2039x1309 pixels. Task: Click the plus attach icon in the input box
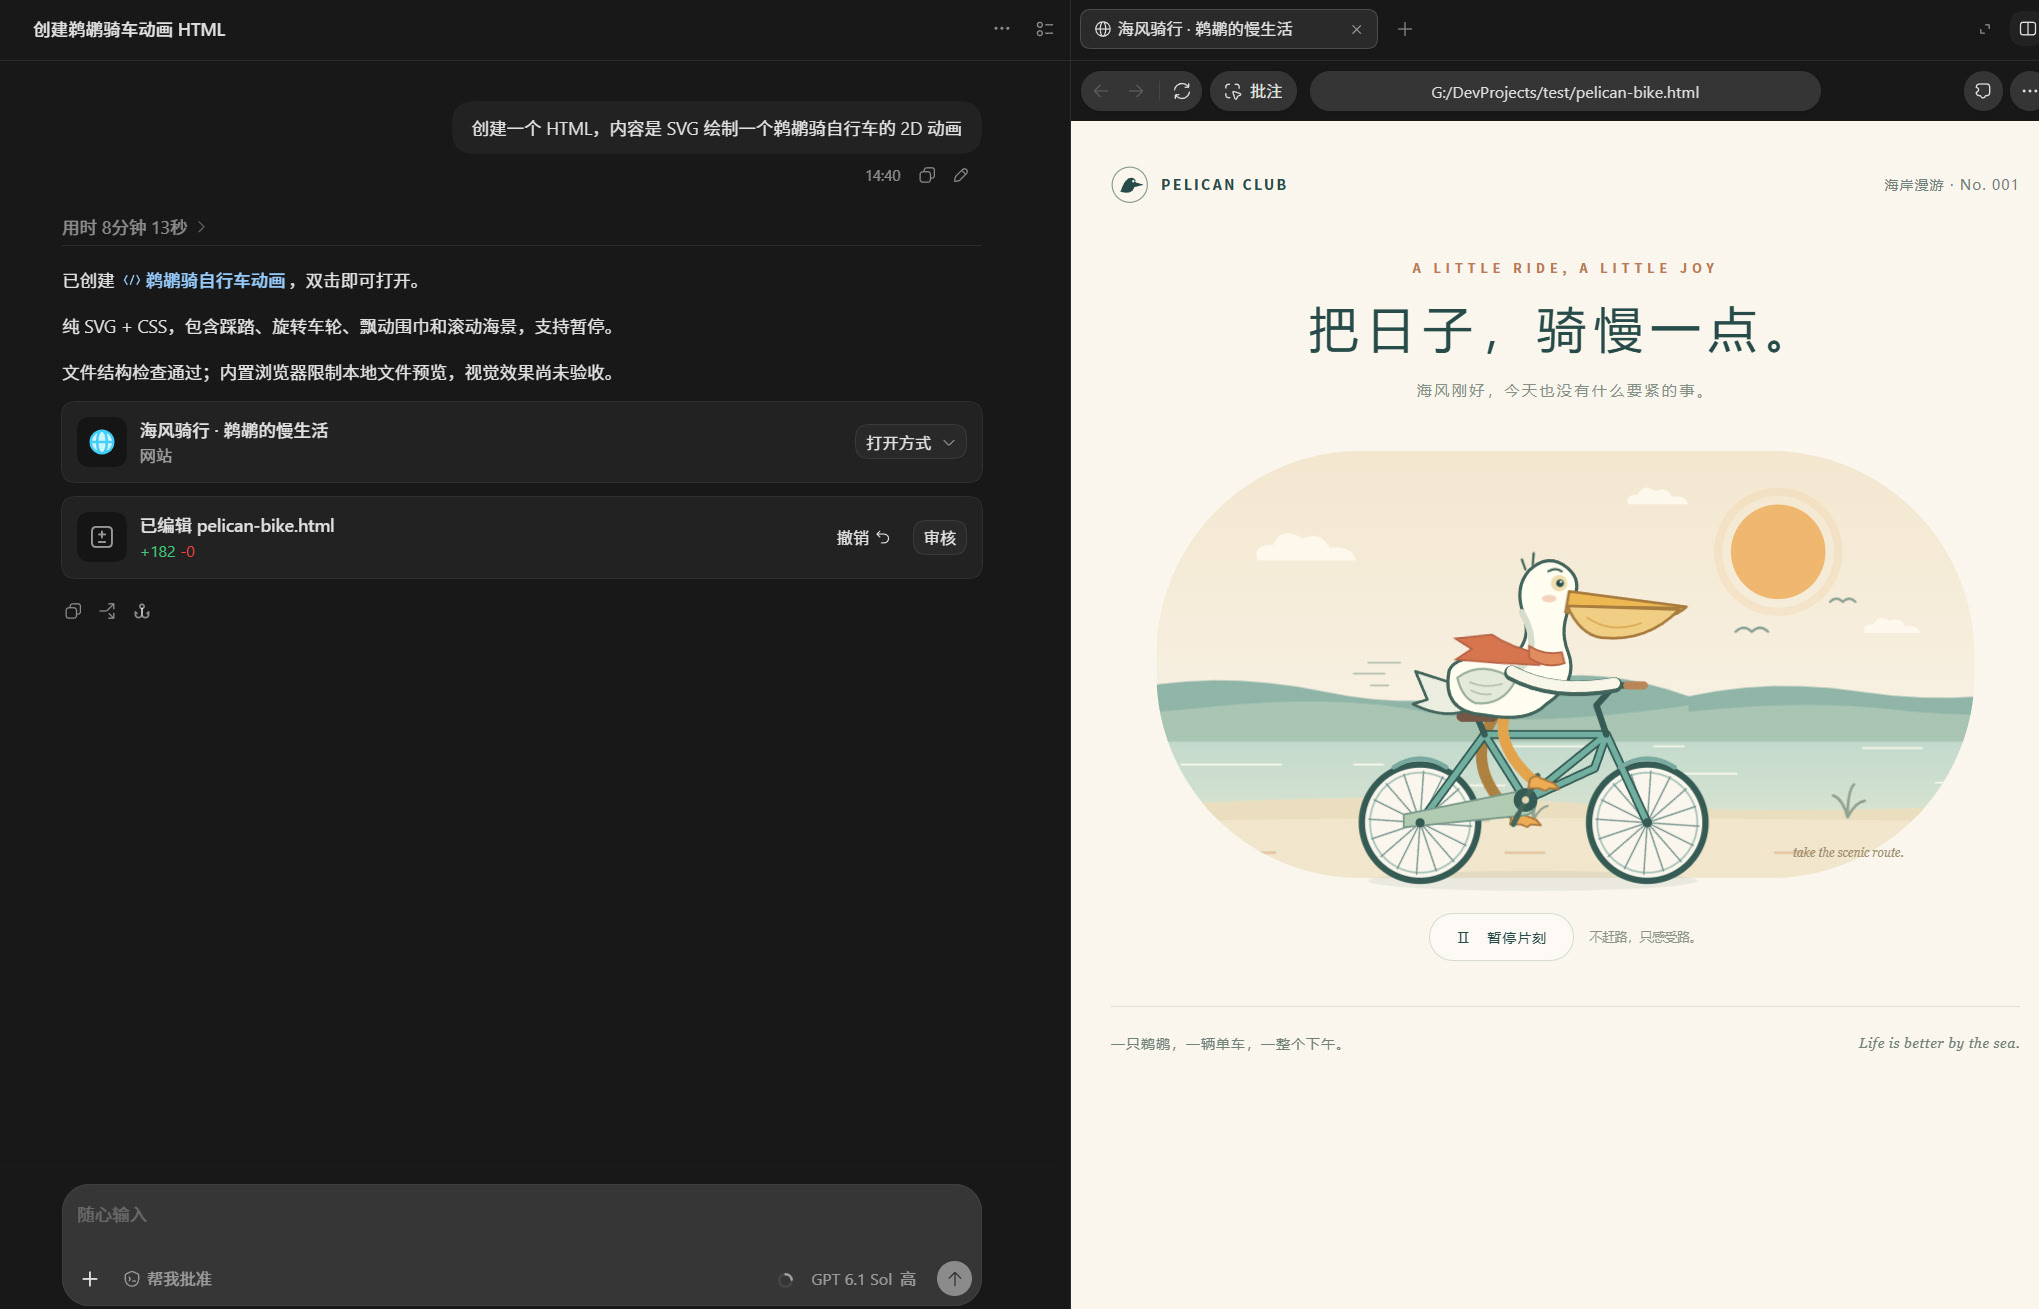pos(90,1279)
